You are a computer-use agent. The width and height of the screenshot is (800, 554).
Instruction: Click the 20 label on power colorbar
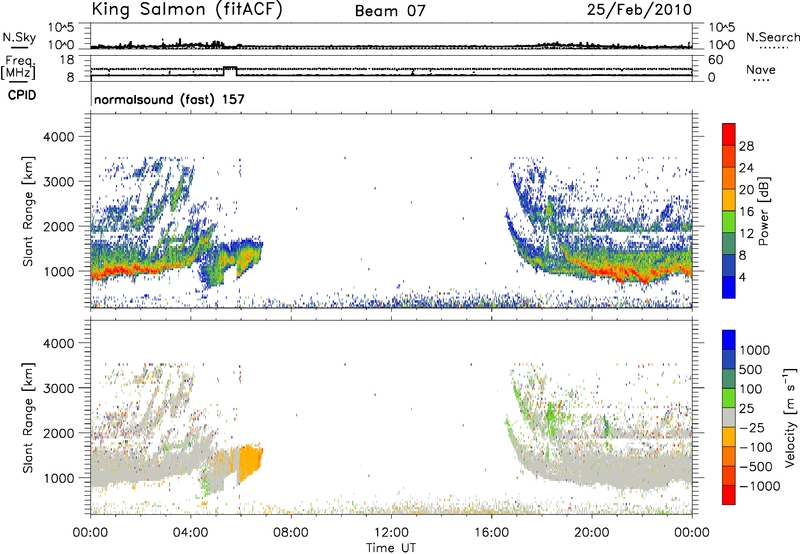746,190
